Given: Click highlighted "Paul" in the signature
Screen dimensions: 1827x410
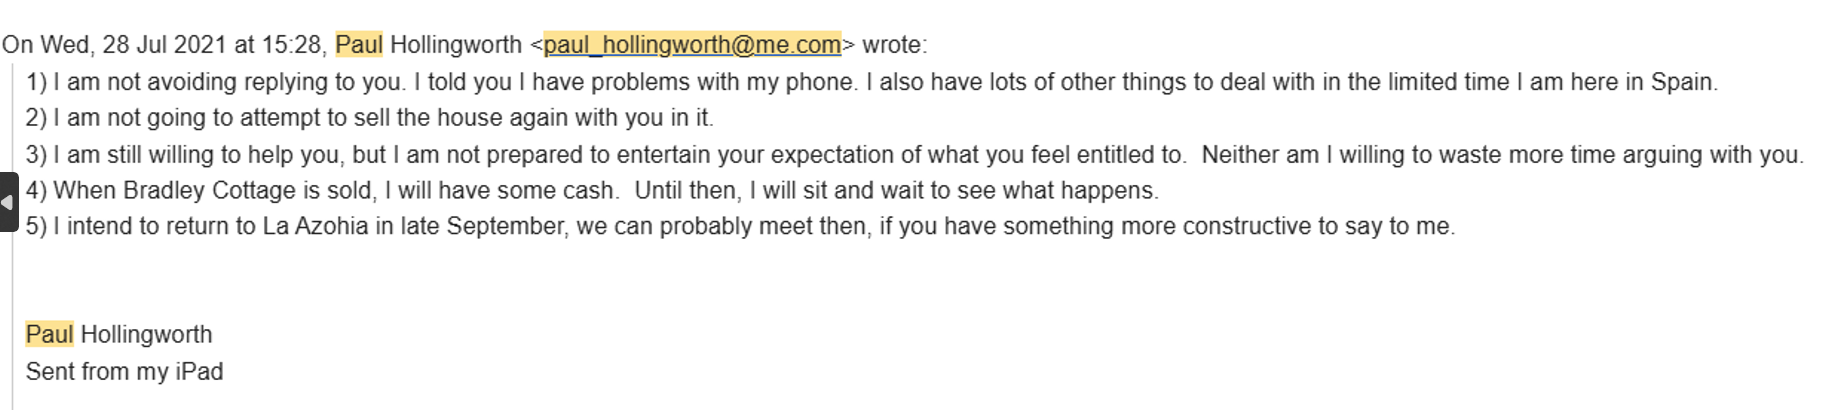Looking at the screenshot, I should click(x=49, y=334).
